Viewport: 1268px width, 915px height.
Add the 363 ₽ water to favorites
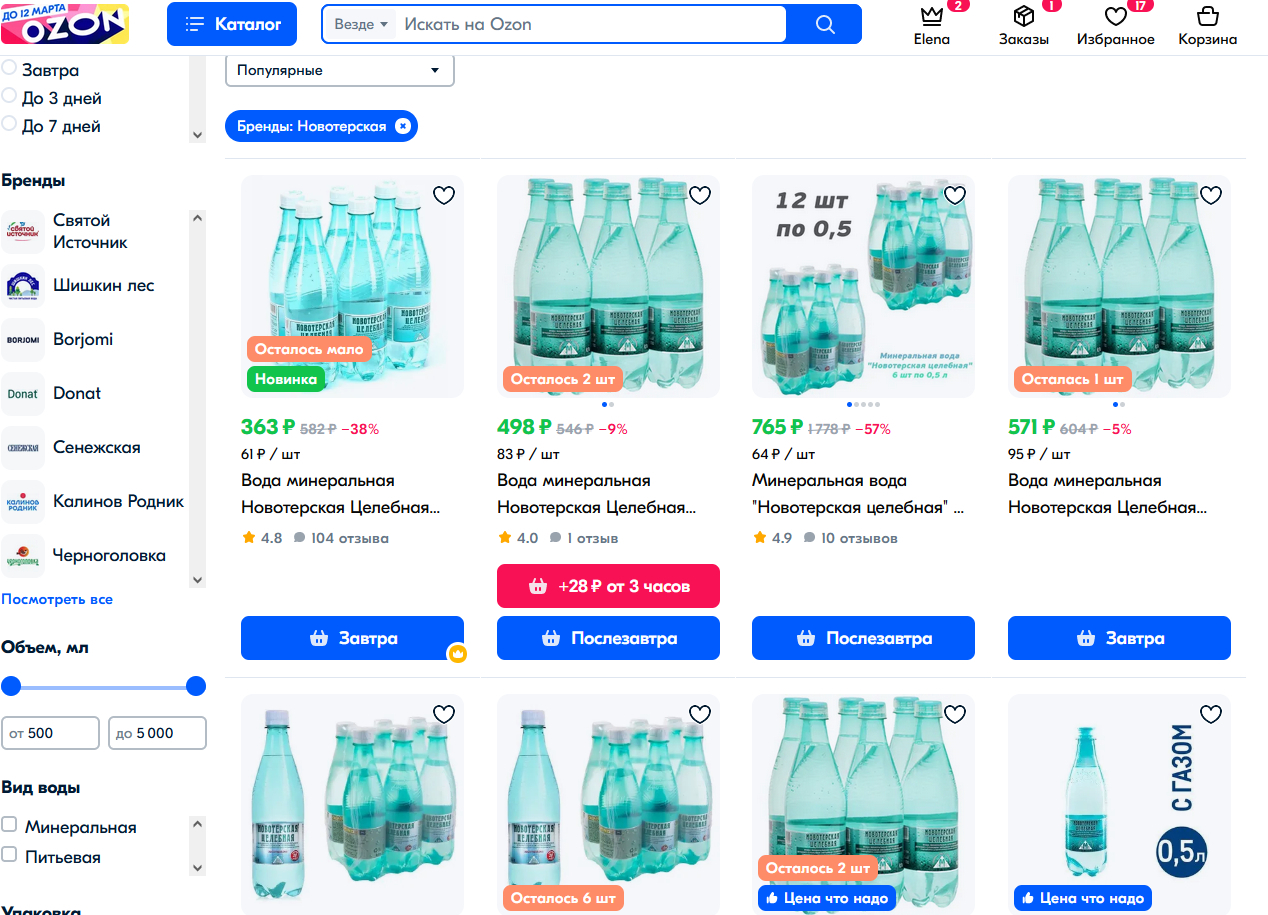pyautogui.click(x=444, y=195)
